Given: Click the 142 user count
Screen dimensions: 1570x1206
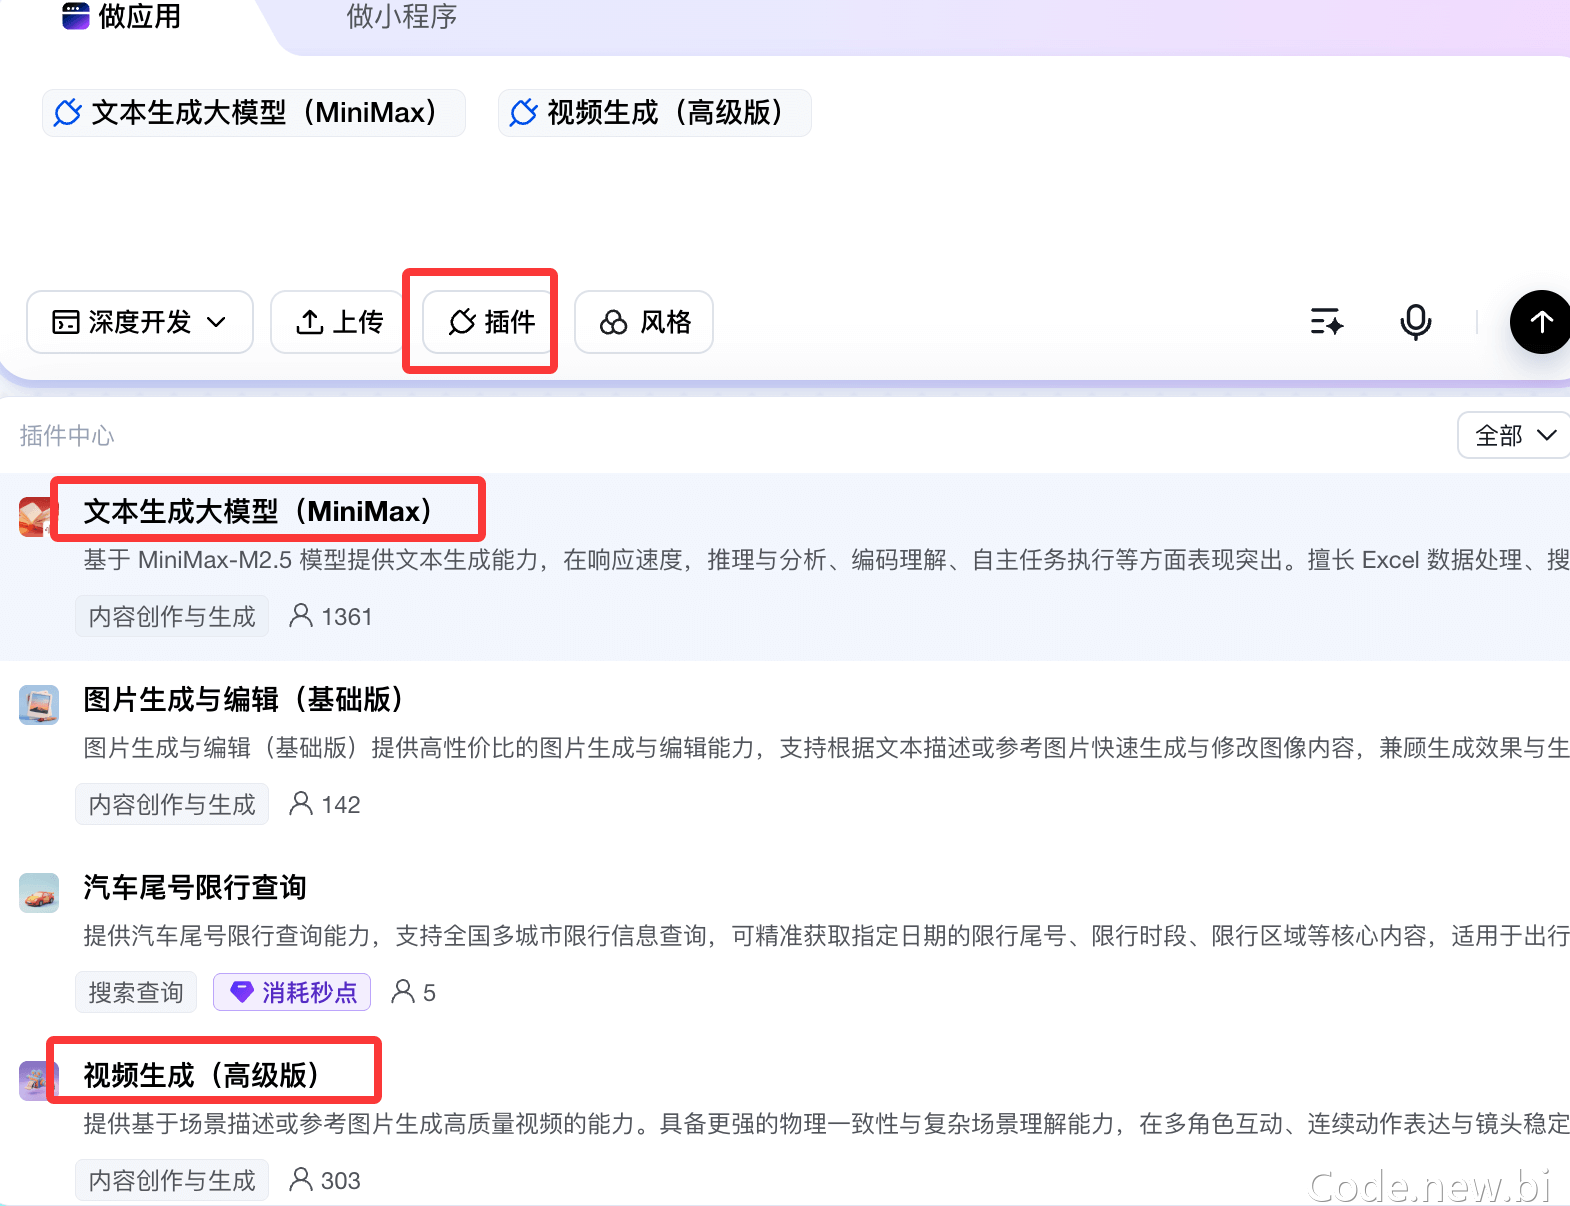Looking at the screenshot, I should point(325,805).
